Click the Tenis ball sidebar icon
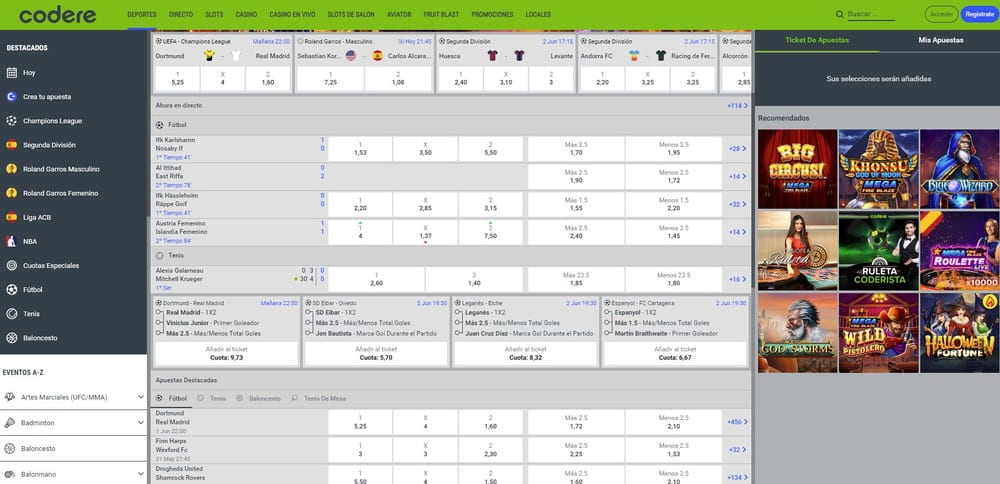 [x=11, y=314]
